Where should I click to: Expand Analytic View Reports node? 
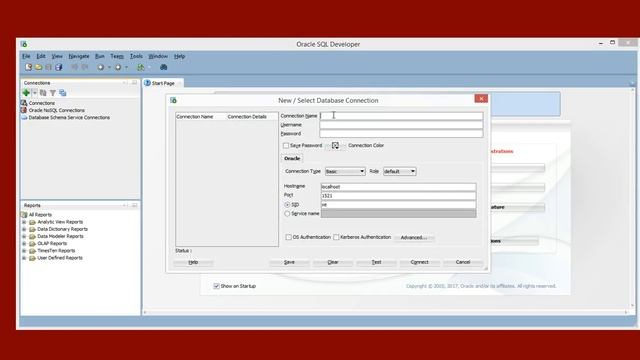point(24,222)
